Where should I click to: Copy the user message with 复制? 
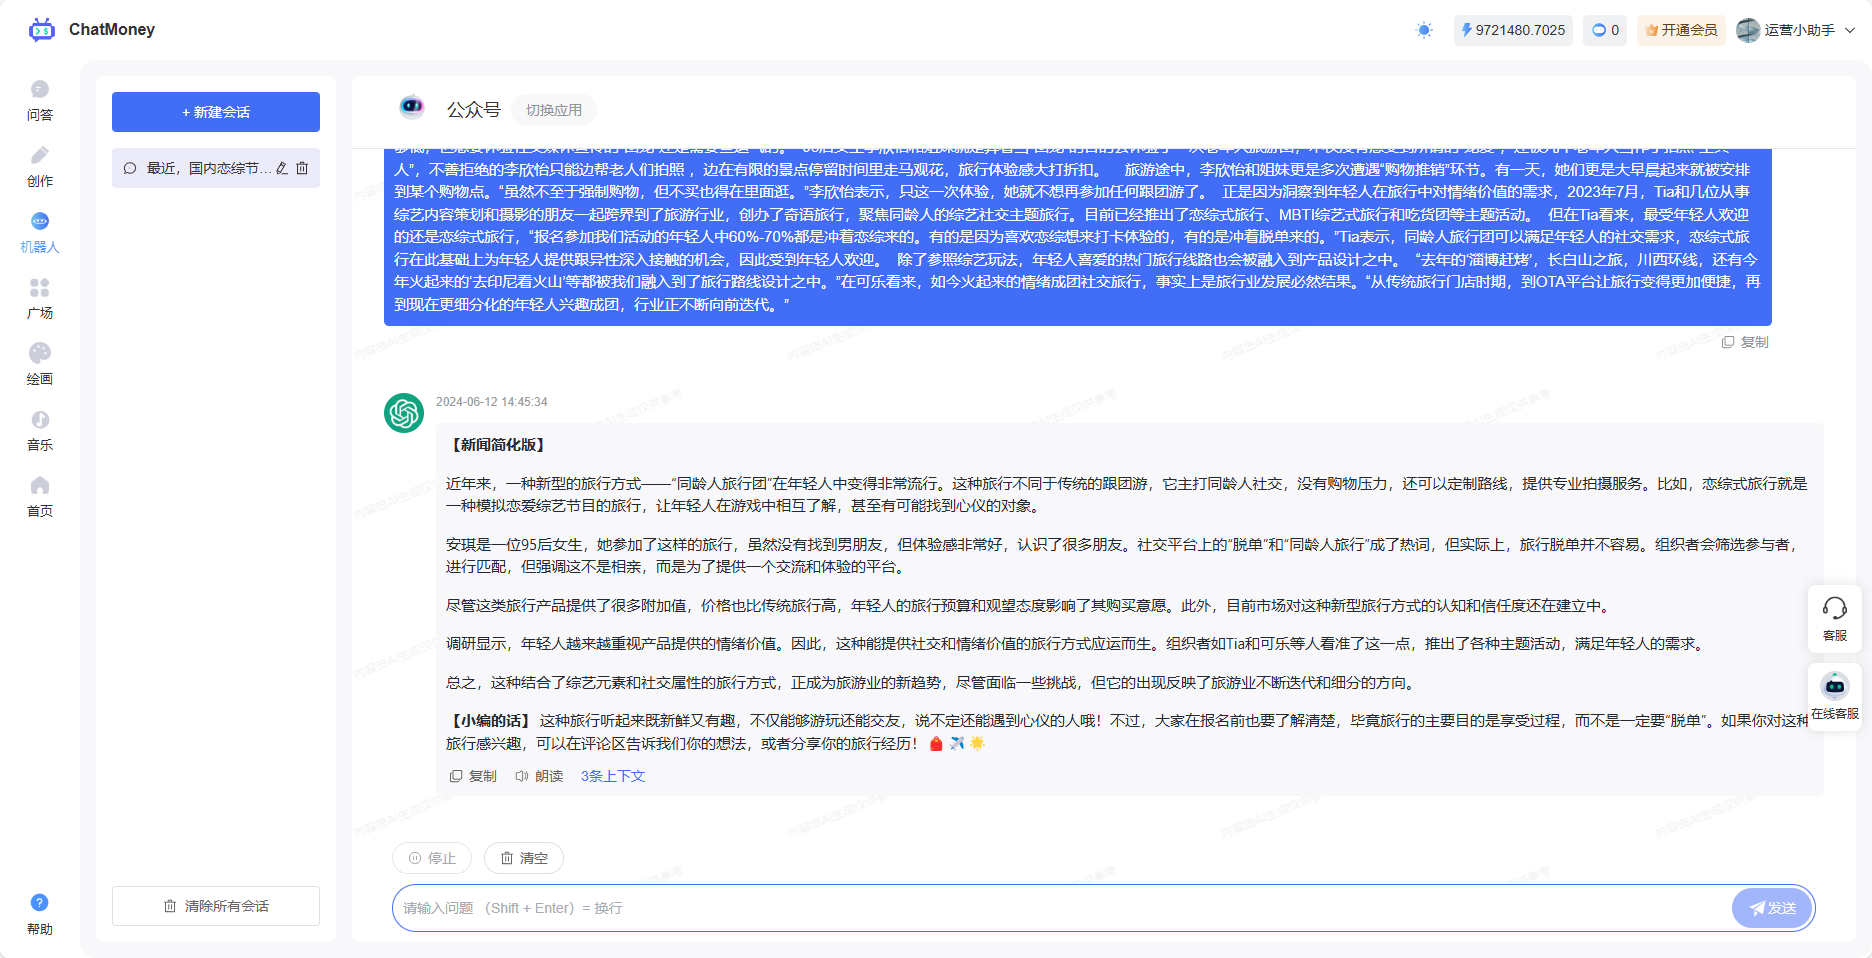point(1745,342)
